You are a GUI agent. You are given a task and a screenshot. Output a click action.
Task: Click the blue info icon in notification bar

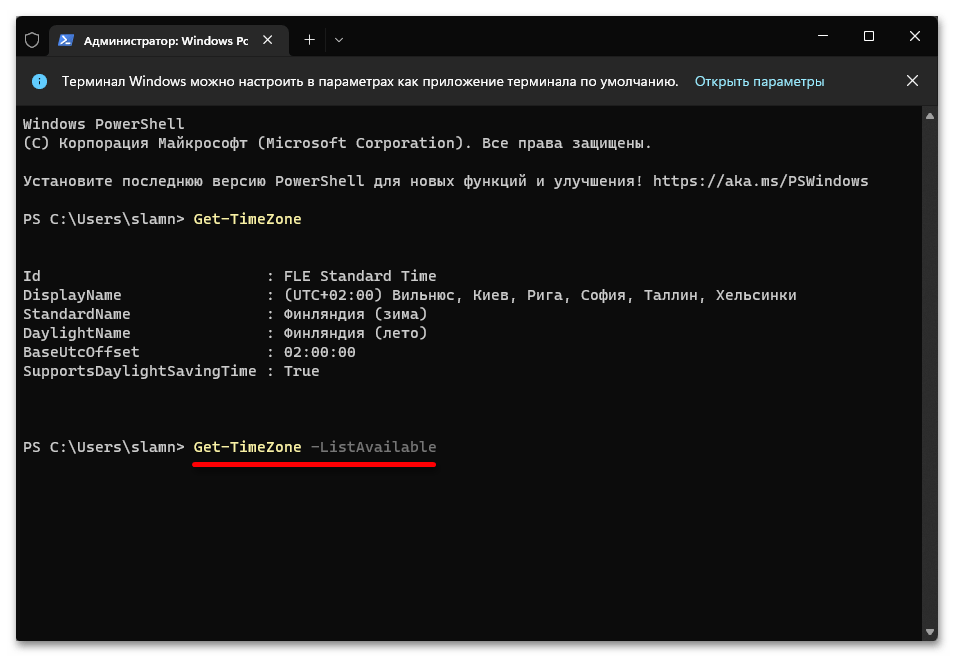40,82
